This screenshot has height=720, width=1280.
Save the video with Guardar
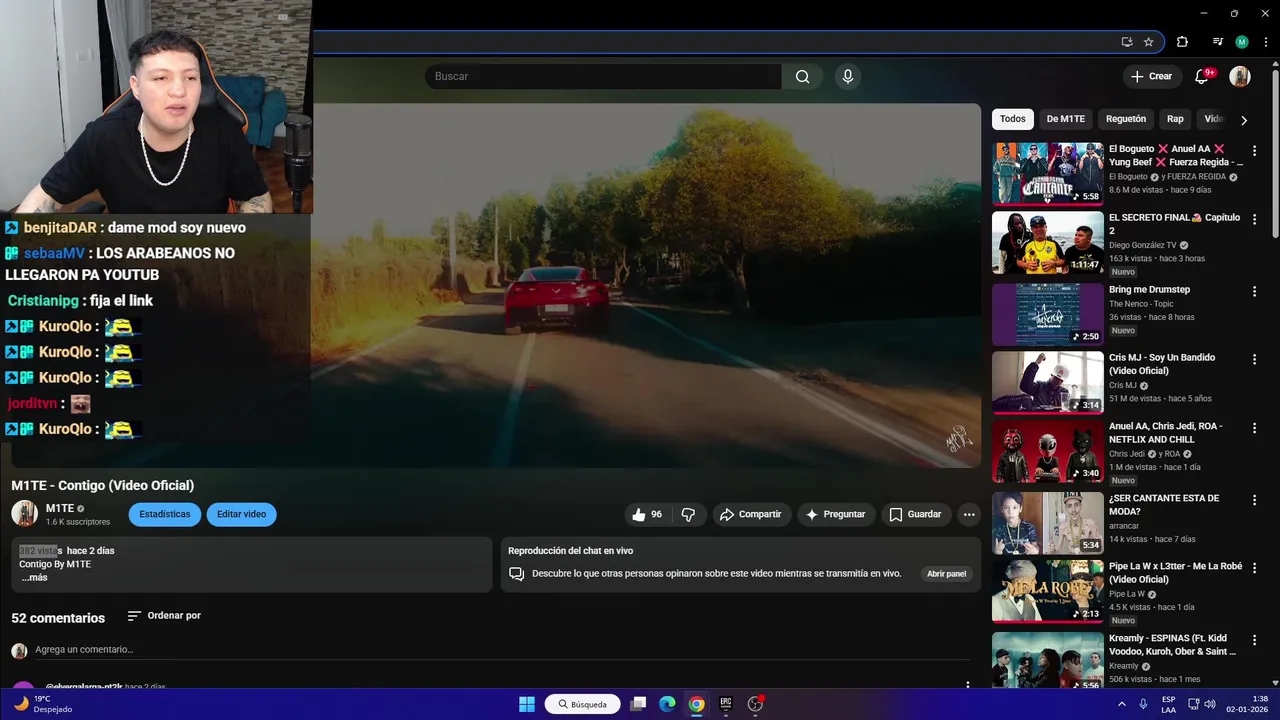[x=915, y=514]
